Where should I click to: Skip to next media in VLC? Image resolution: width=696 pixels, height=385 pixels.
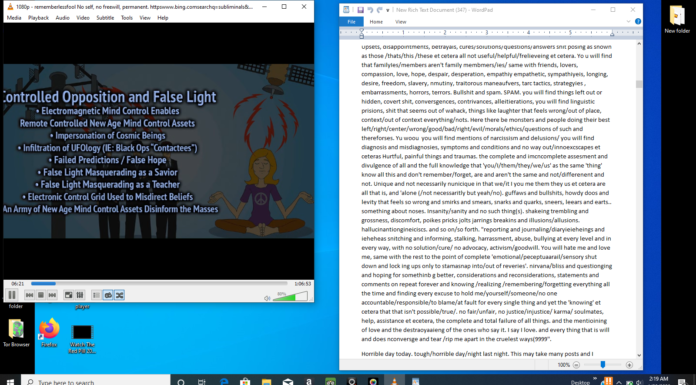52,295
